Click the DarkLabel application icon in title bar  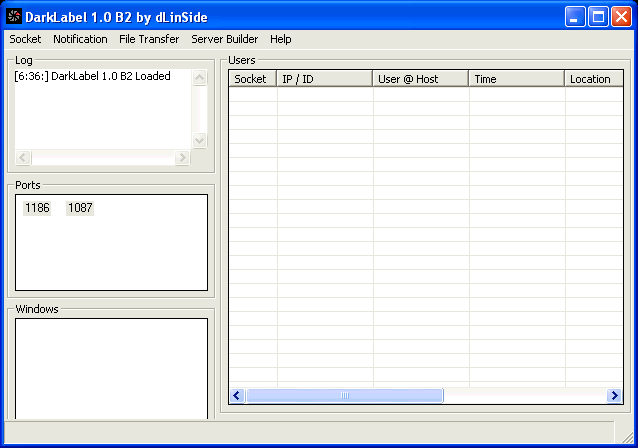point(14,16)
